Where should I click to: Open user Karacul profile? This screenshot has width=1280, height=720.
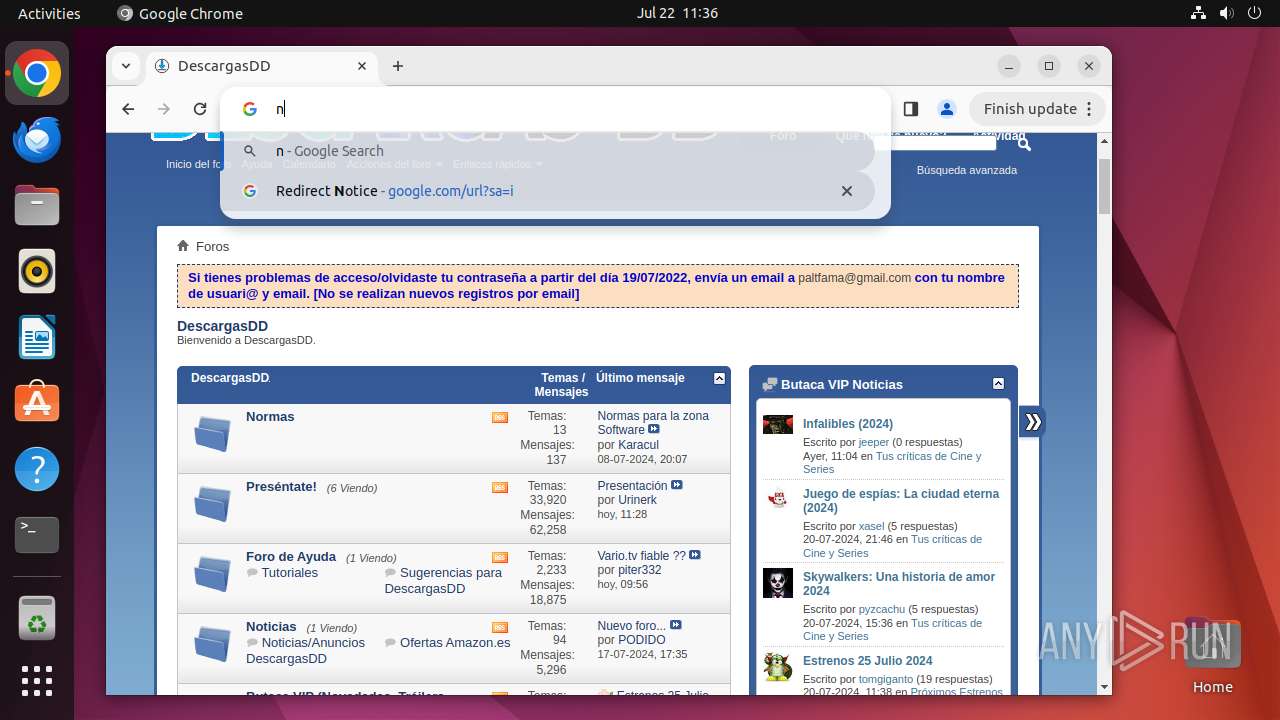click(x=638, y=445)
